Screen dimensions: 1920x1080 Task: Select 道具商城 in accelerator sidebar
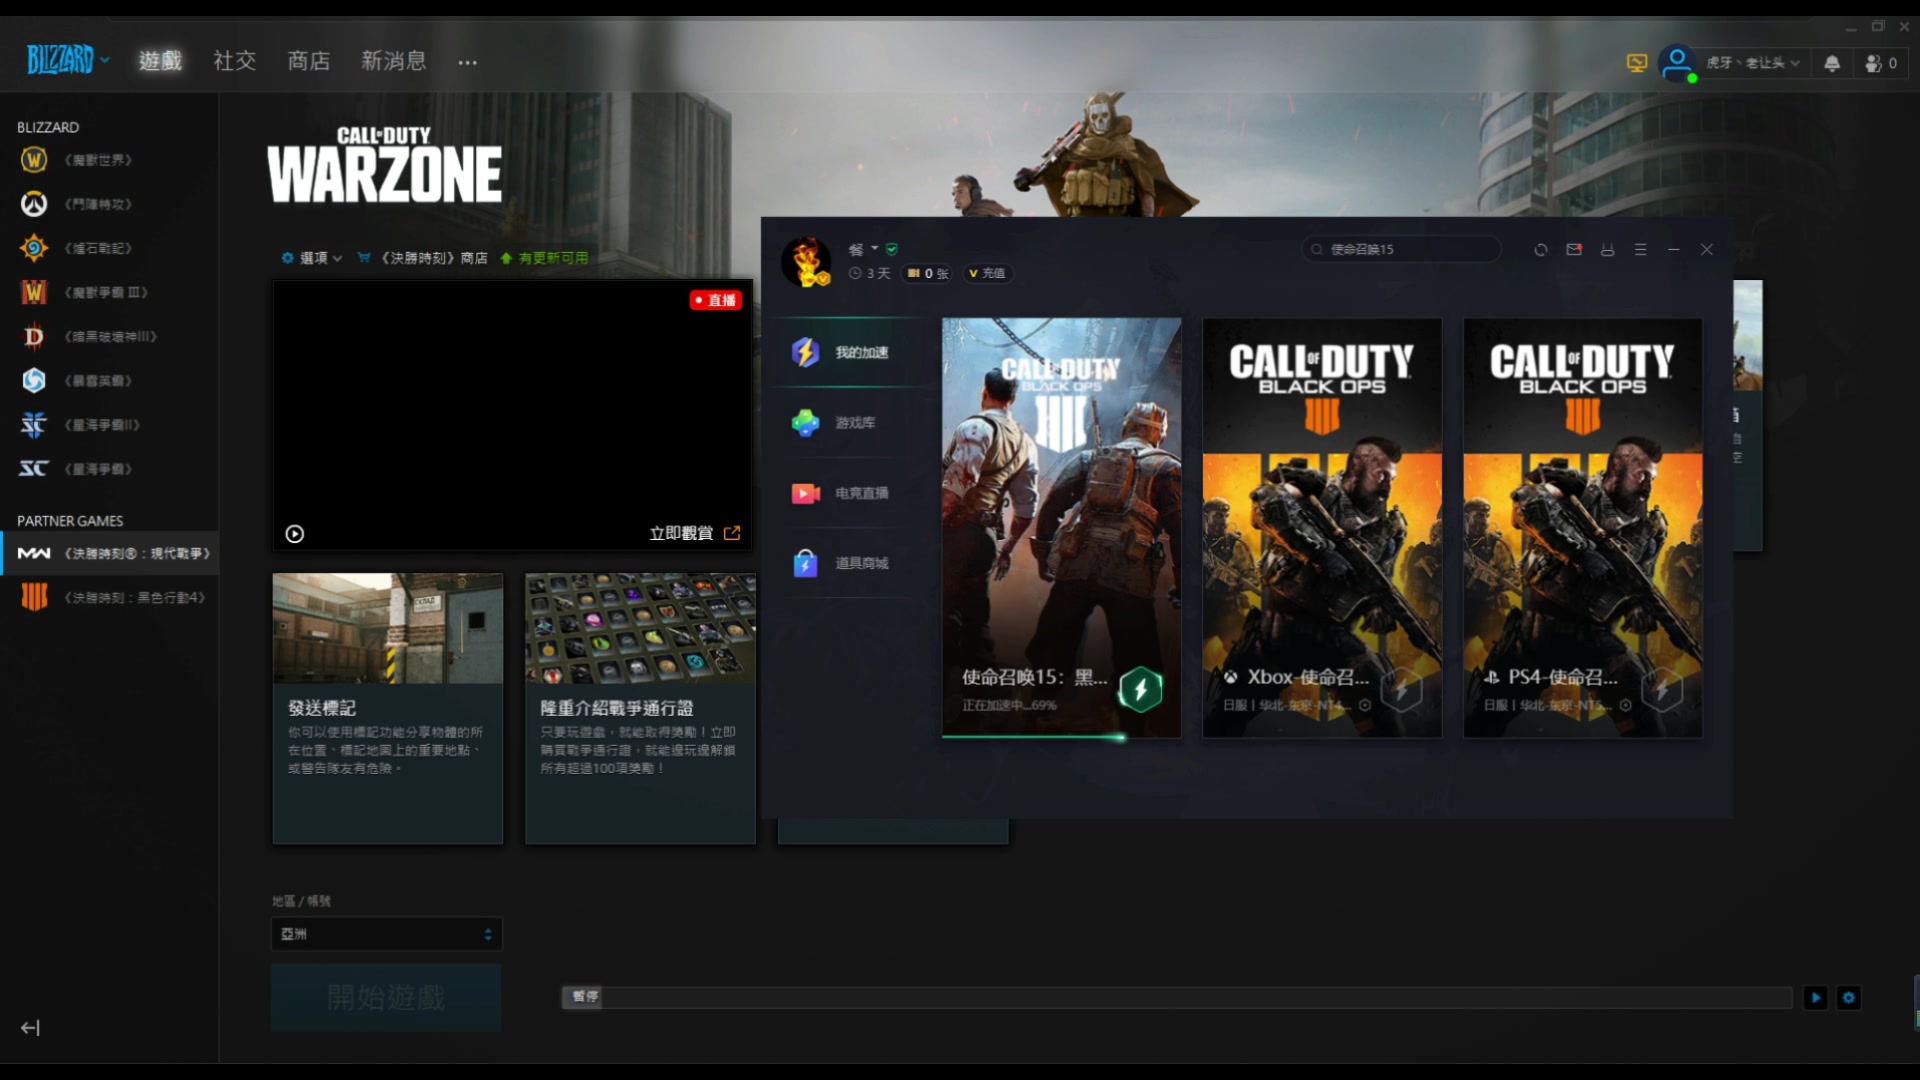tap(850, 563)
